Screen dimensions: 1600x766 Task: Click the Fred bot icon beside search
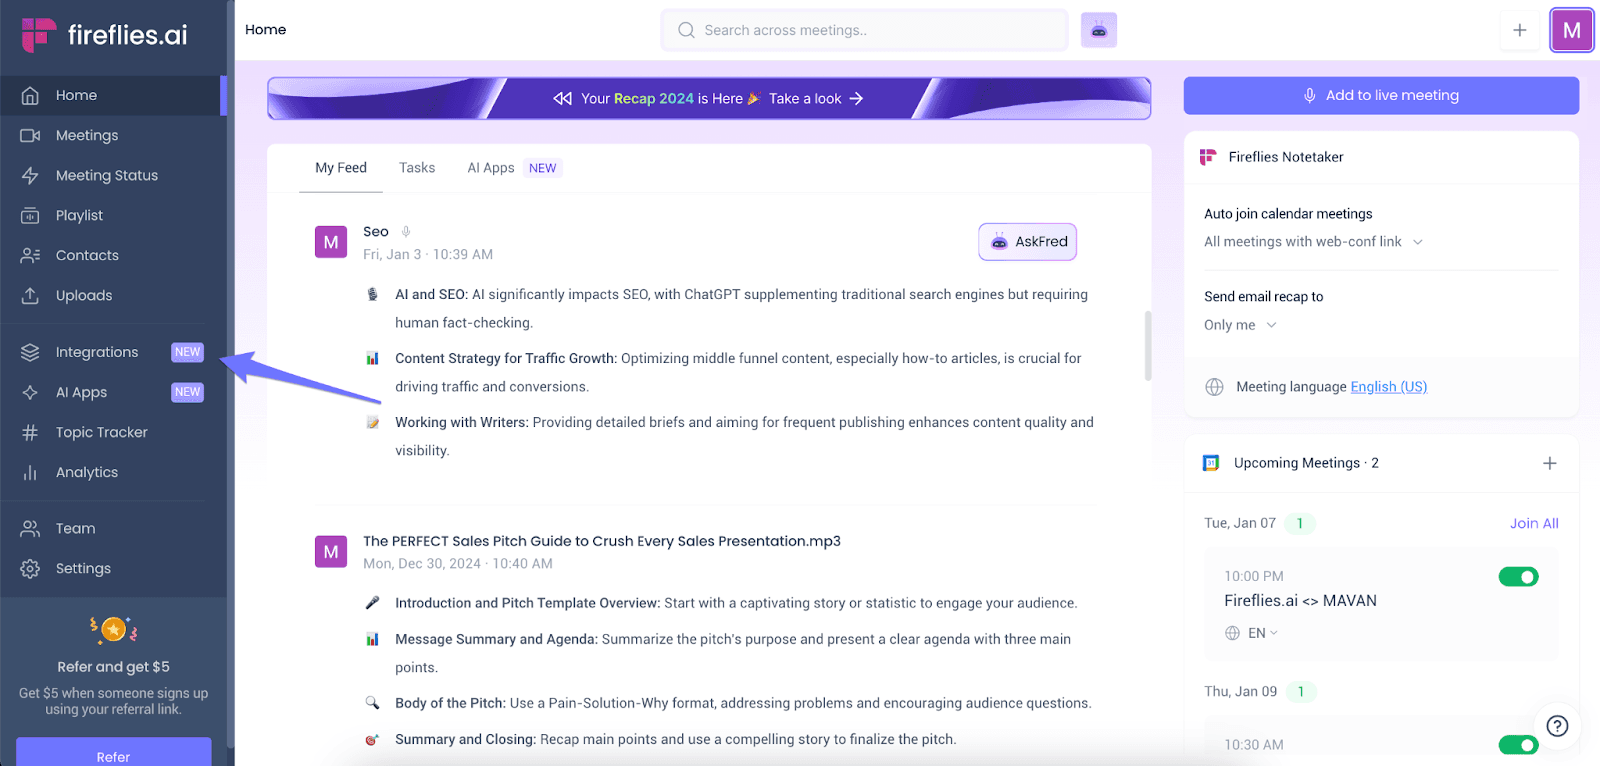[1099, 30]
